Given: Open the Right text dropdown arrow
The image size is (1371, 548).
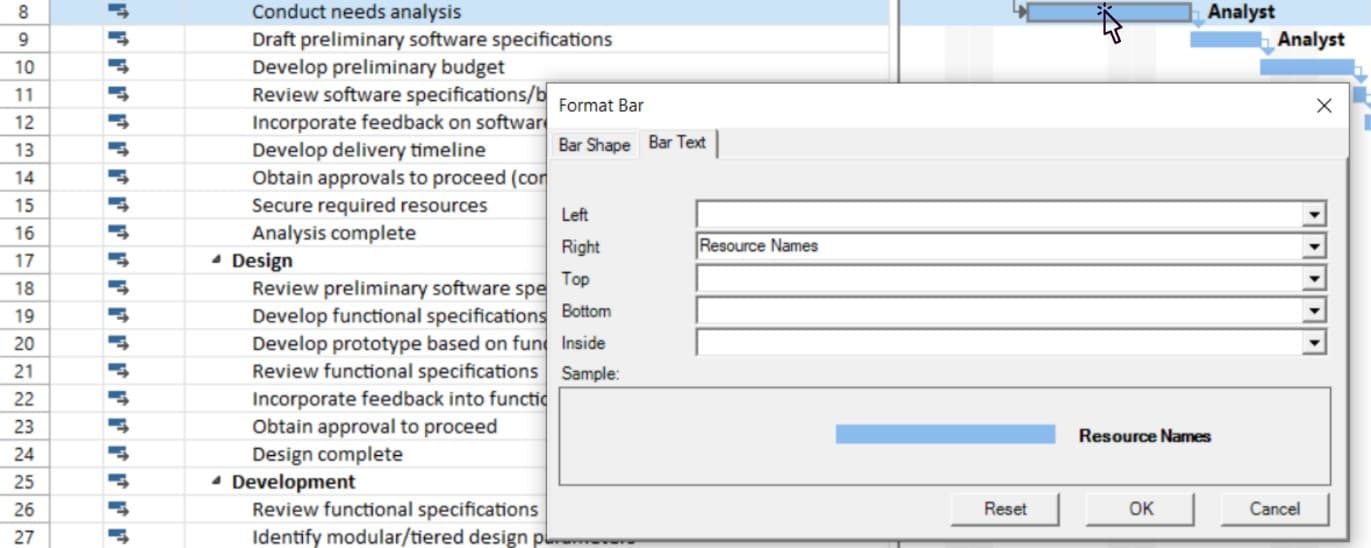Looking at the screenshot, I should click(1314, 247).
